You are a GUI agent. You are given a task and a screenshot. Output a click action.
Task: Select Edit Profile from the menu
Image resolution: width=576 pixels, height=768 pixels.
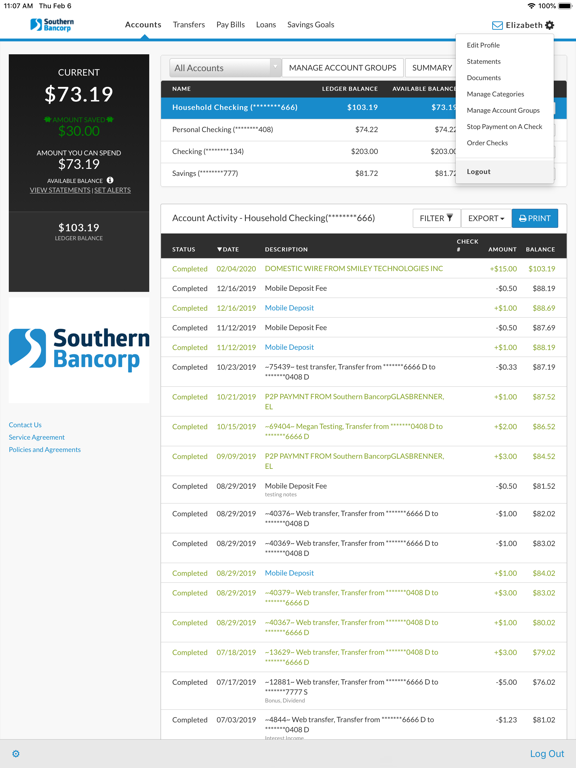click(483, 45)
